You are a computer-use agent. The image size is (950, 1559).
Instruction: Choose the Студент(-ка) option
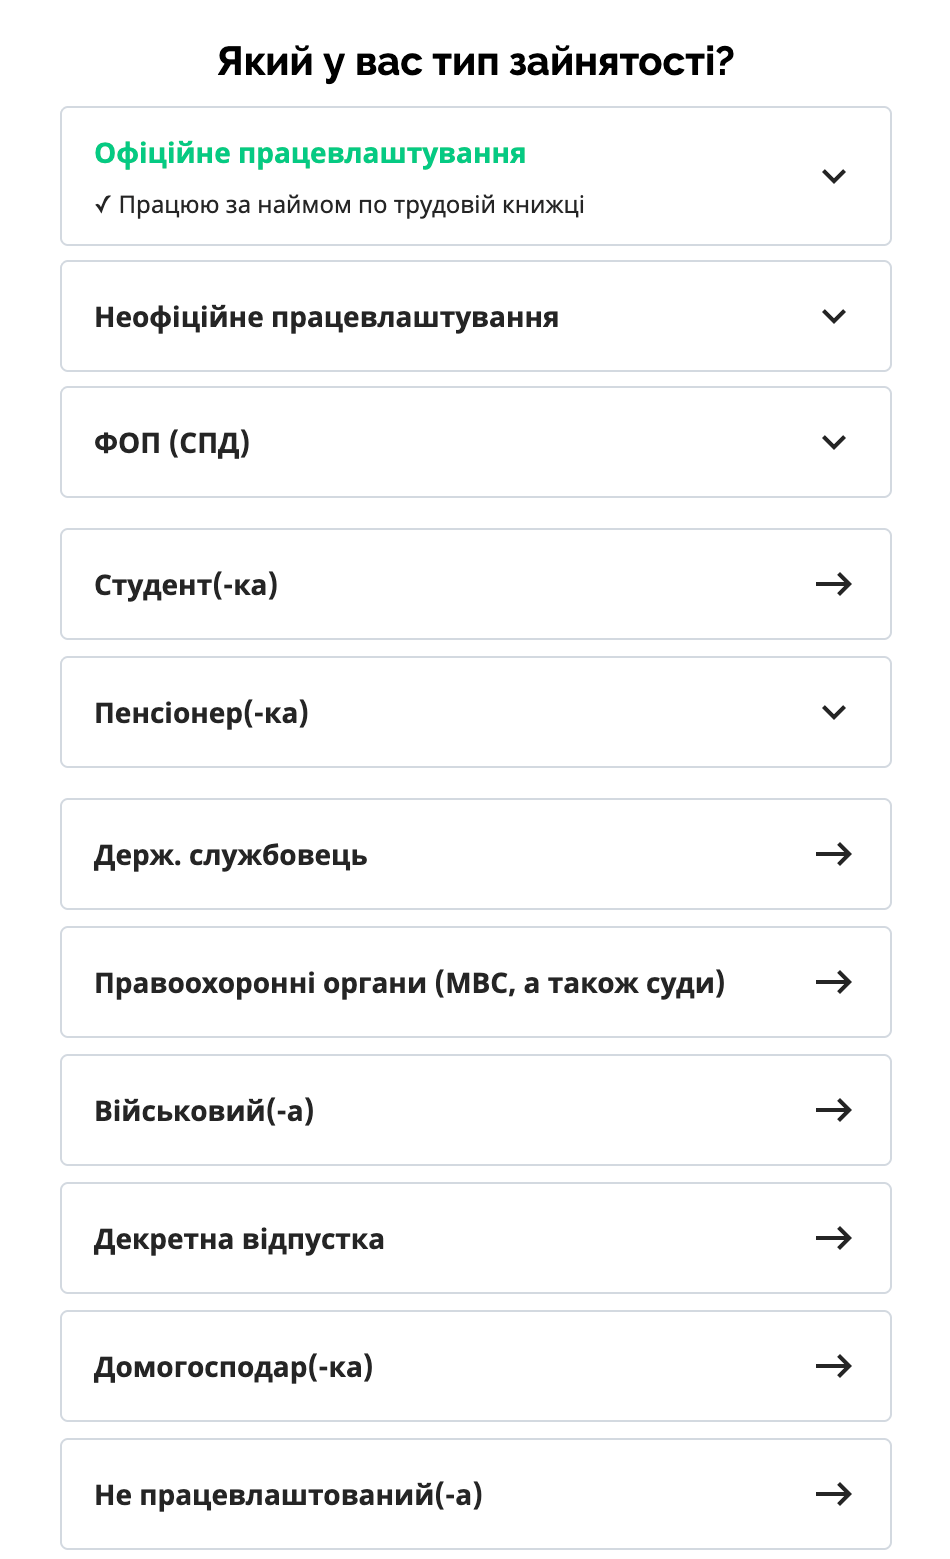(x=186, y=584)
